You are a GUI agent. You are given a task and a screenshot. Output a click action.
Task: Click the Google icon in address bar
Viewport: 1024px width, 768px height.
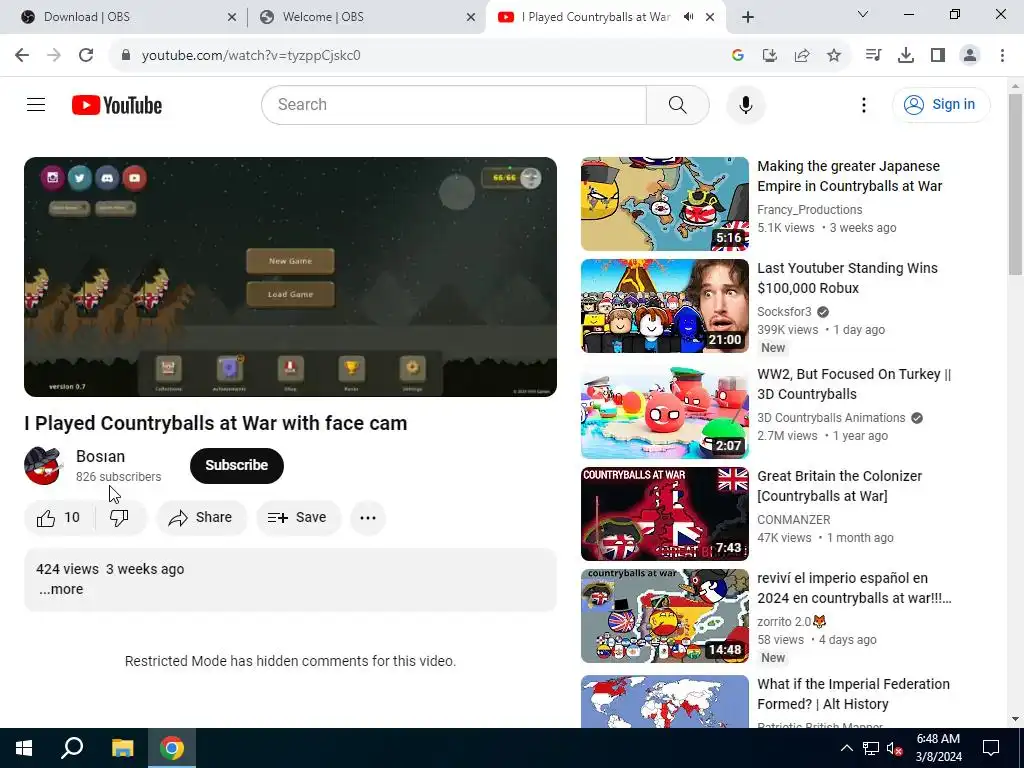point(738,56)
